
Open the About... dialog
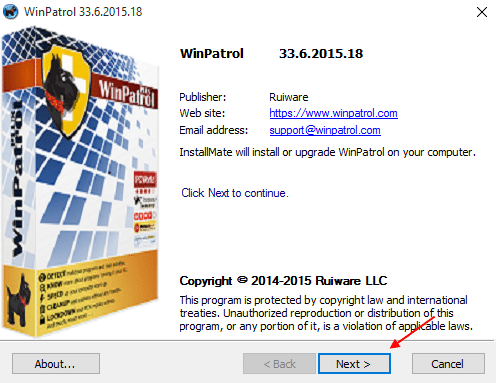point(56,364)
